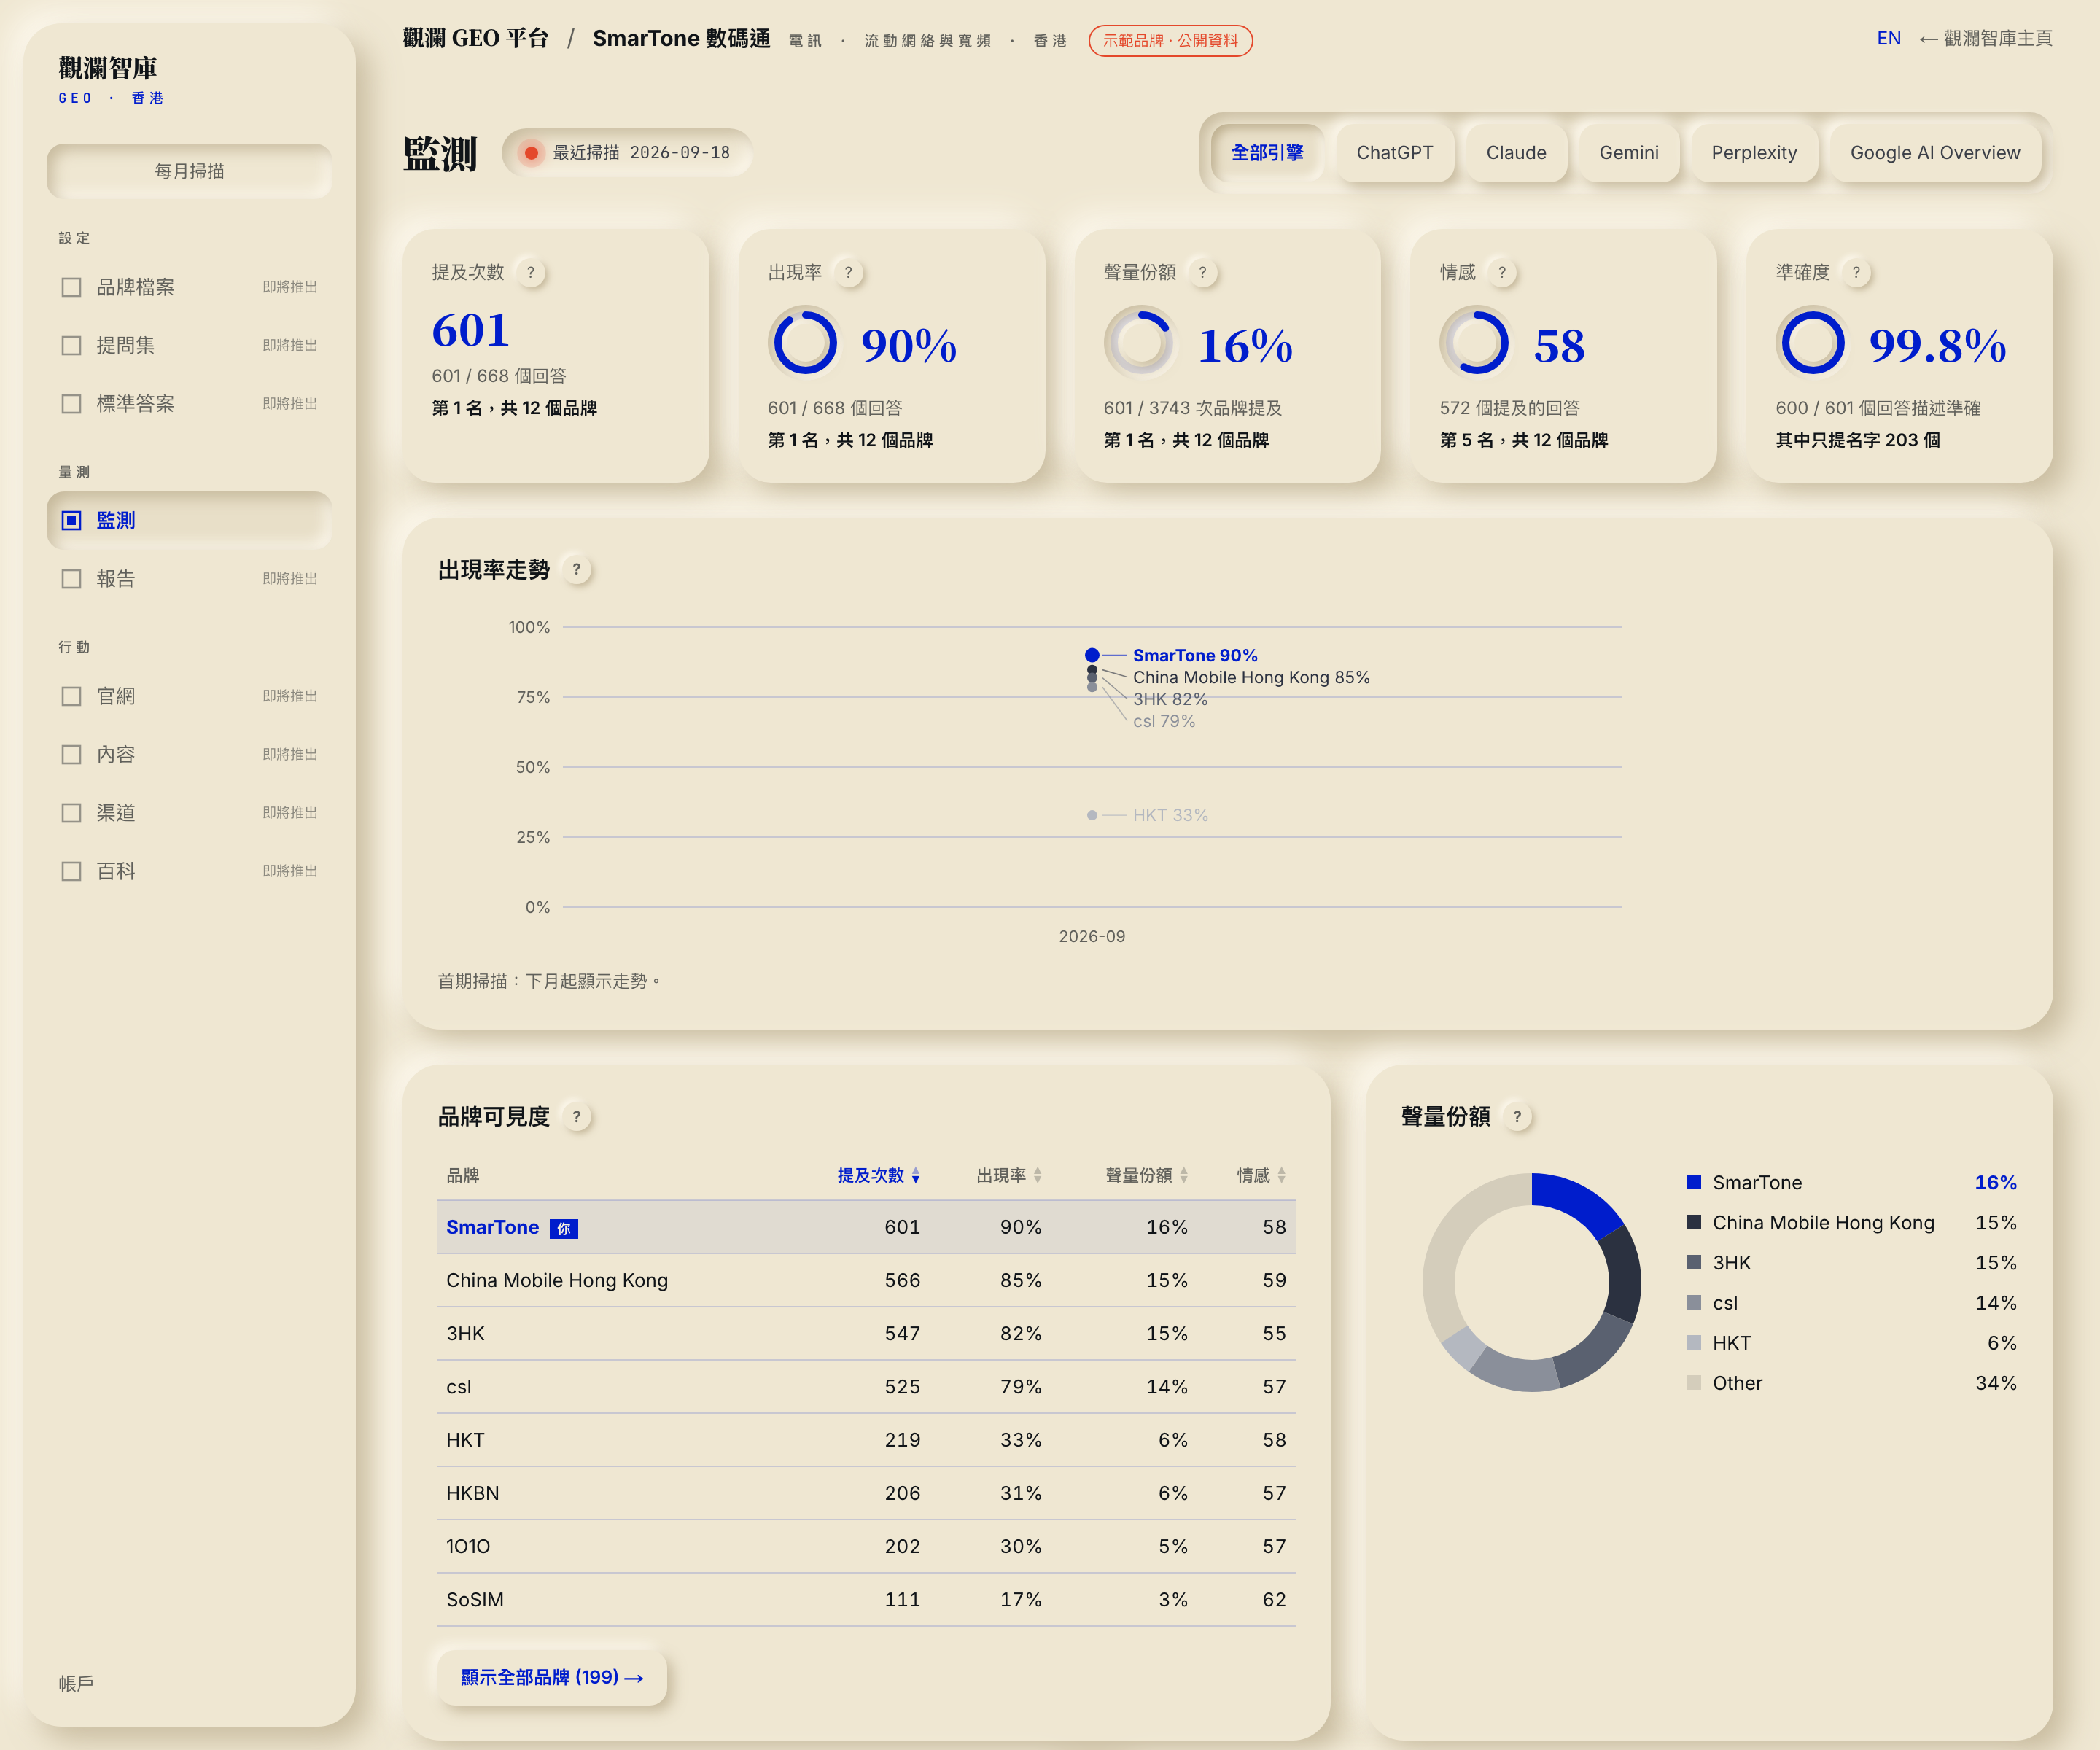Show help for 出現率走勢 chart
The height and width of the screenshot is (1750, 2100).
coord(577,570)
